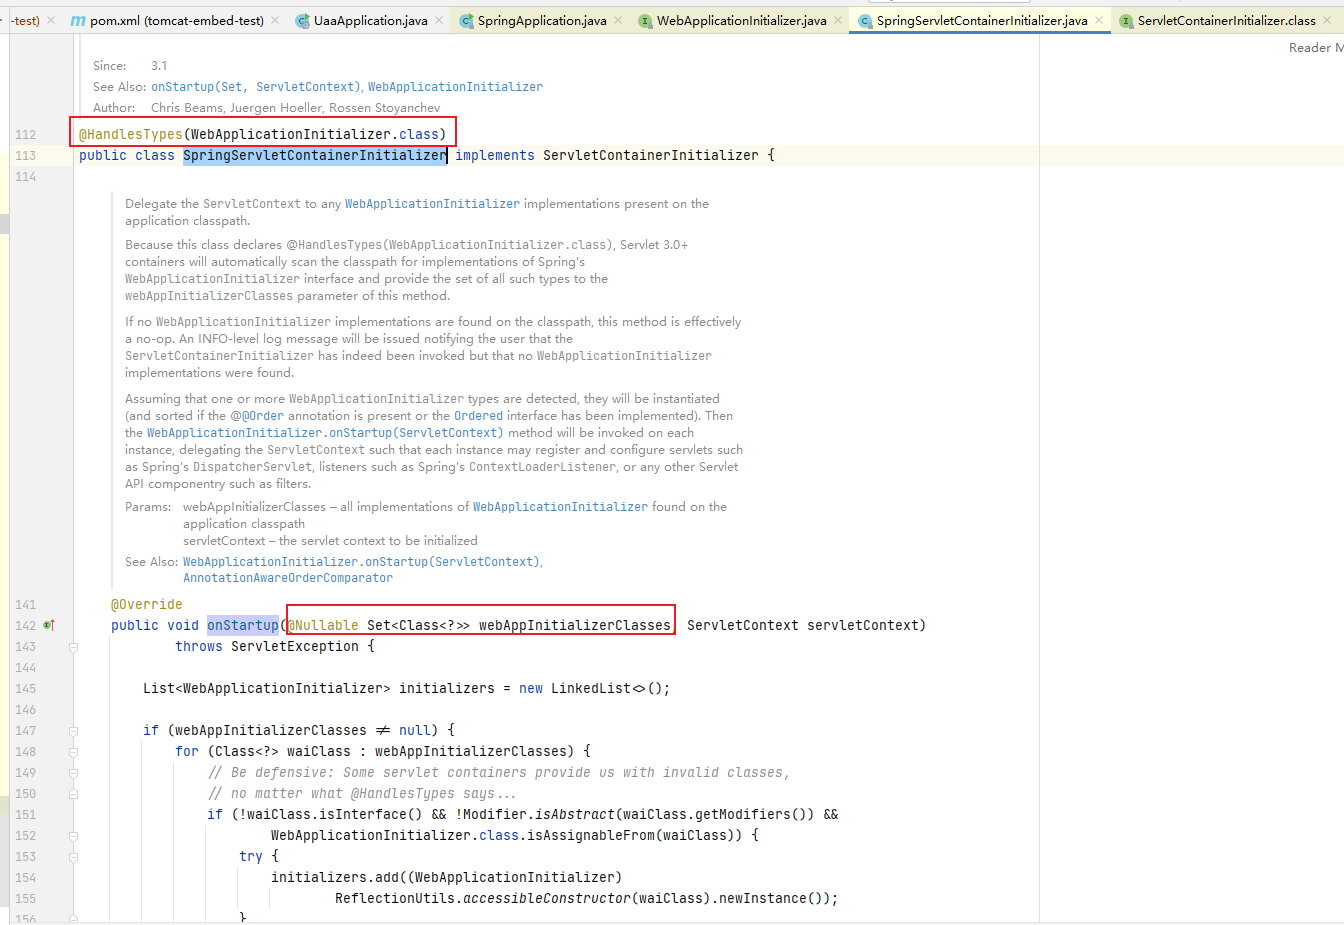The height and width of the screenshot is (925, 1344).
Task: Open the ServletContainerInitializer.class tab
Action: (1226, 20)
